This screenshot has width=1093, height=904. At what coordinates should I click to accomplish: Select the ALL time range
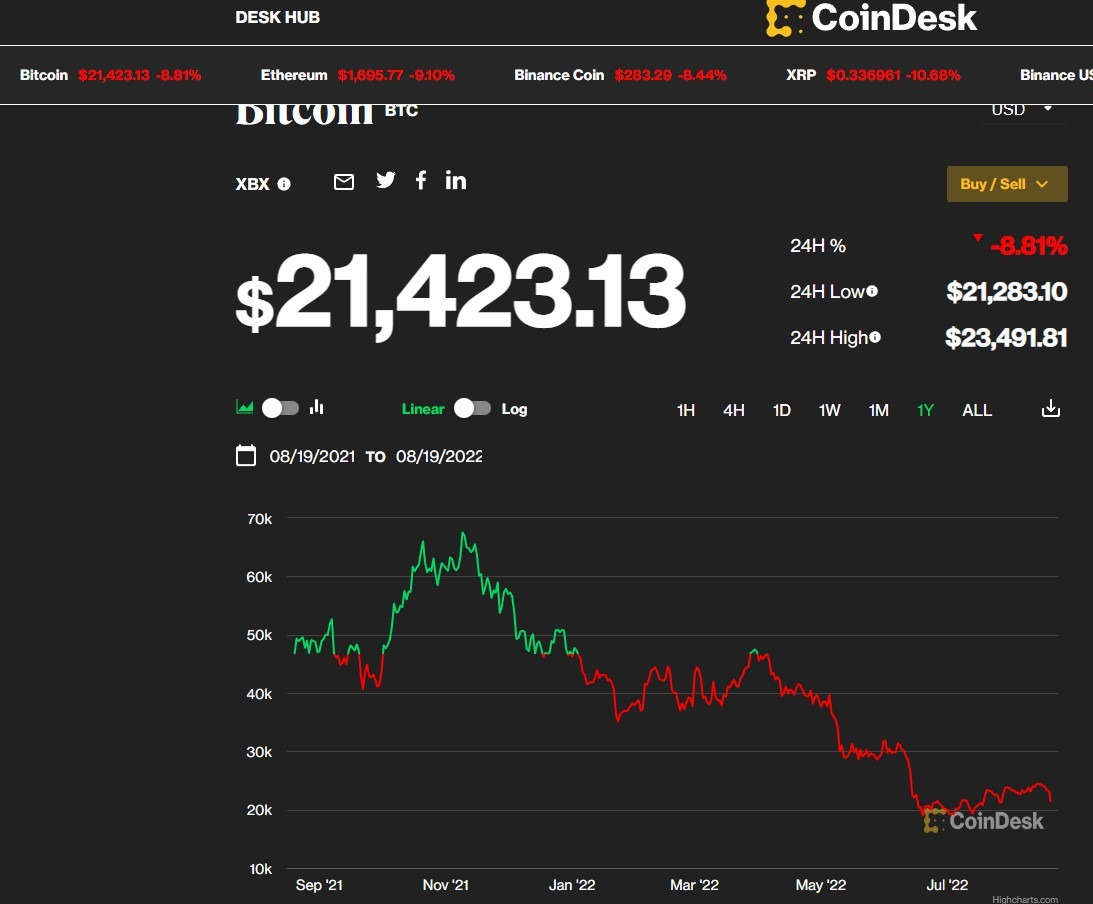977,411
